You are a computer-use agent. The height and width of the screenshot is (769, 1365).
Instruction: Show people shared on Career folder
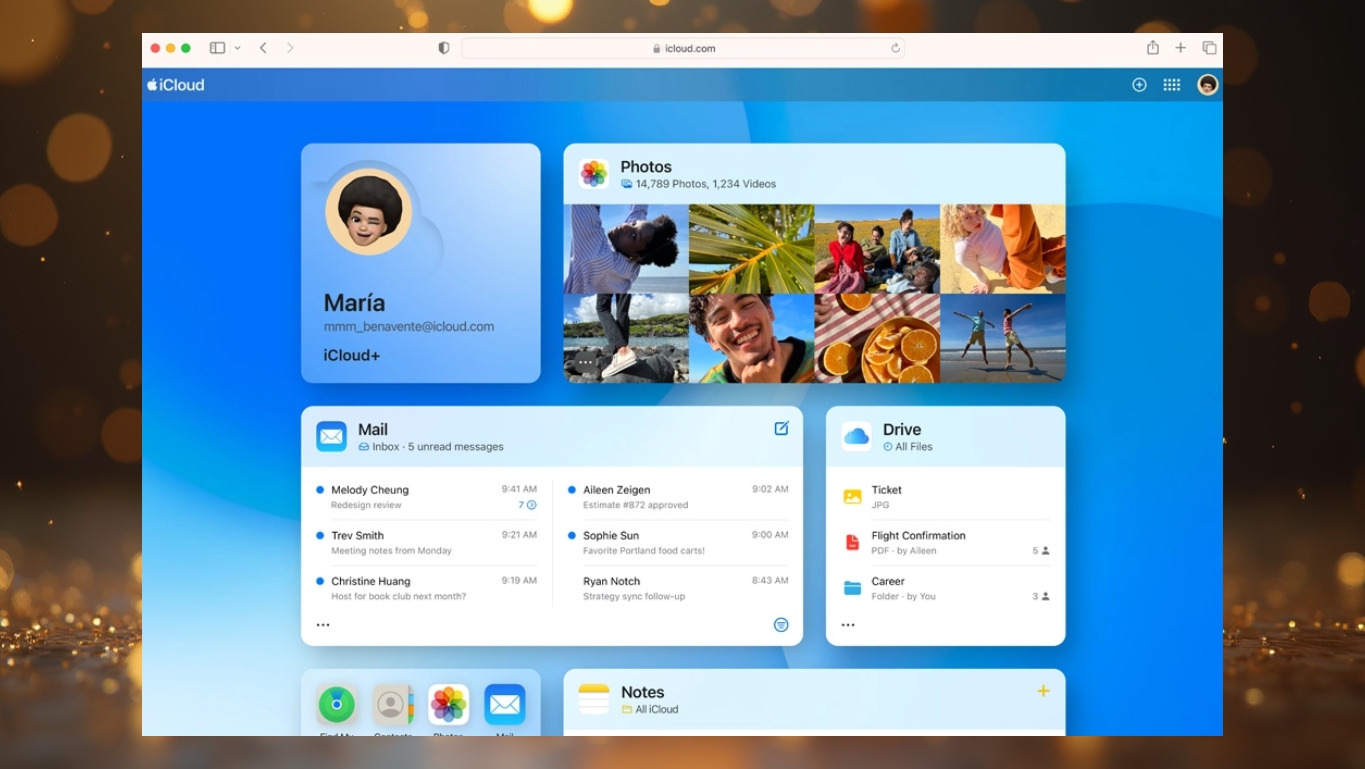pyautogui.click(x=1041, y=596)
